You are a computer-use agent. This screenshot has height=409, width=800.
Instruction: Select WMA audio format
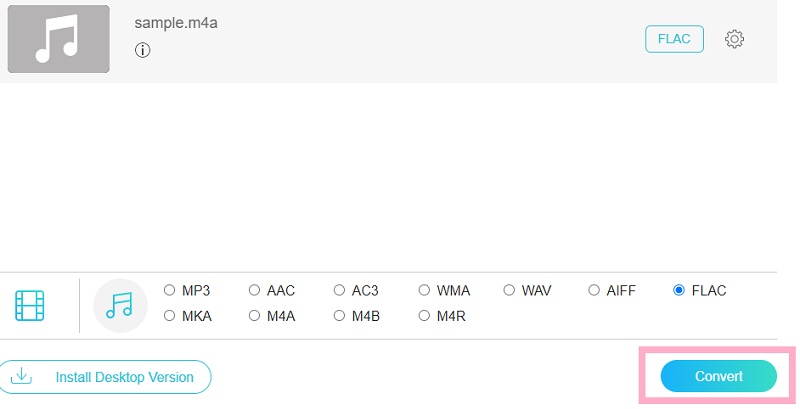tap(424, 291)
